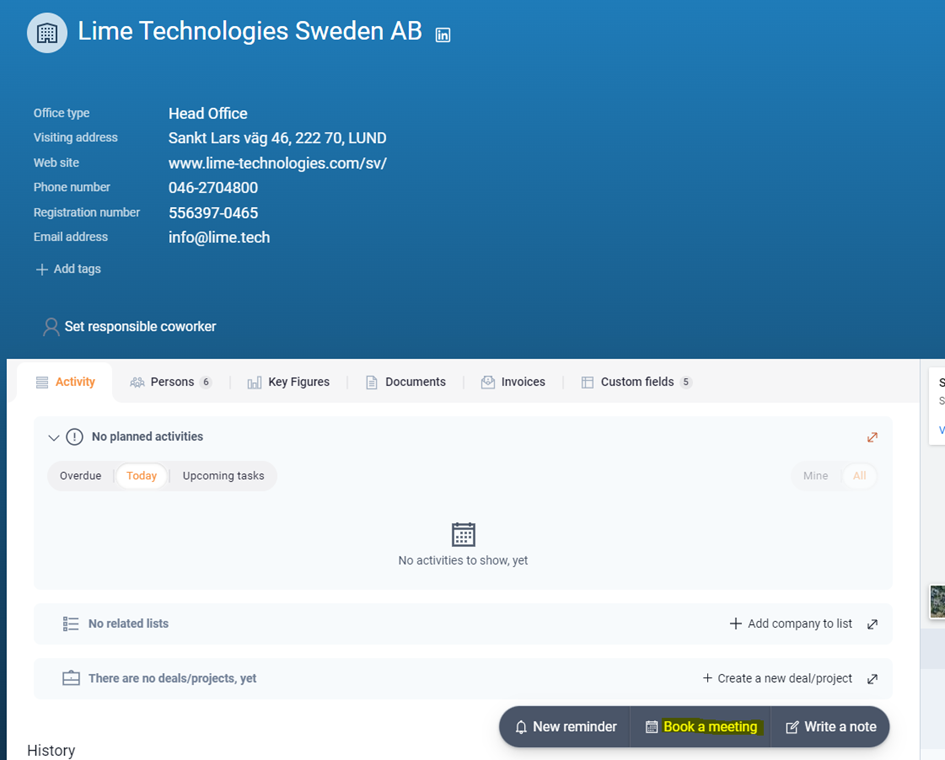The height and width of the screenshot is (760, 945).
Task: Click the Lime Technologies Sweden AB title
Action: 250,31
